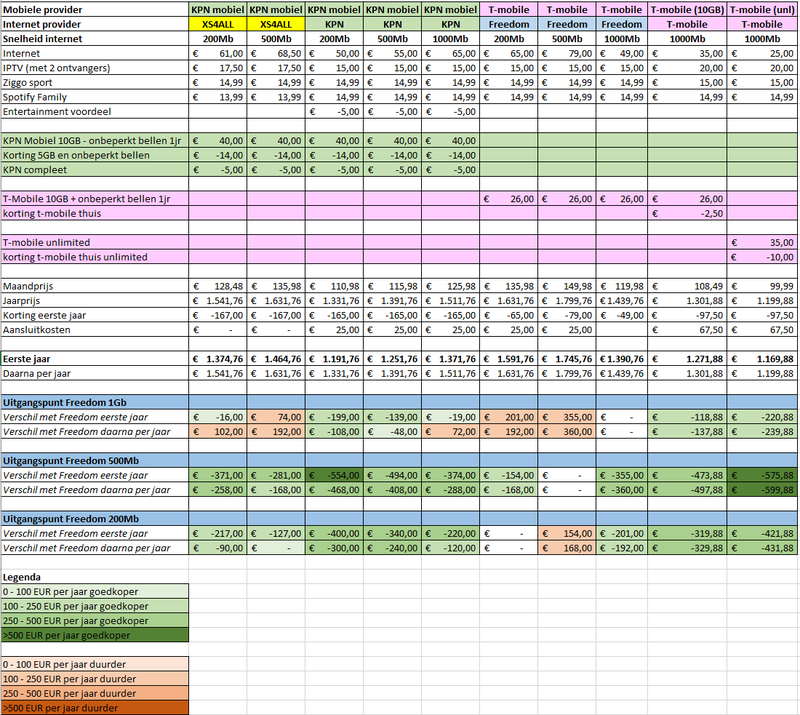Click legend entry '250 - 500 EUR per jaar goedkoper'
800x715 pixels.
pyautogui.click(x=95, y=621)
